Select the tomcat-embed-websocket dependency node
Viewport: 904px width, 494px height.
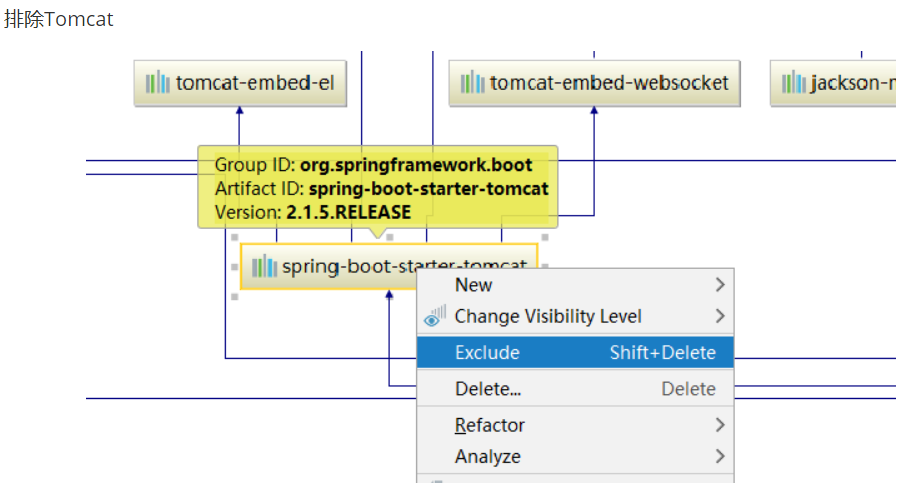tap(594, 83)
